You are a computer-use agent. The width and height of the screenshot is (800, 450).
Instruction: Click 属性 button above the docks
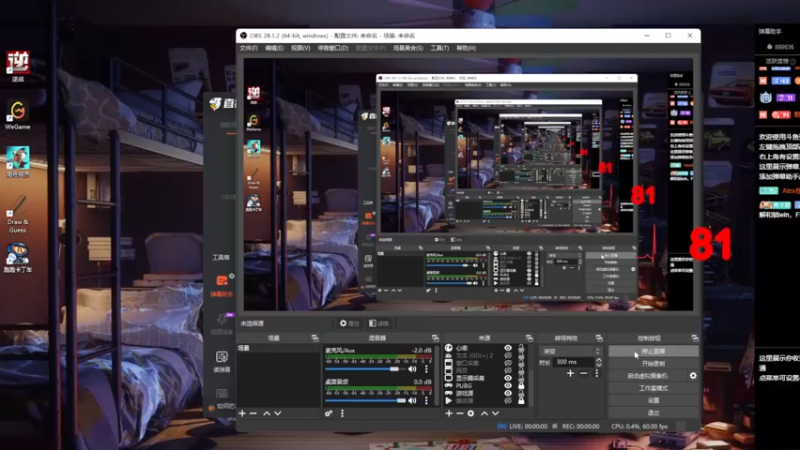[350, 323]
